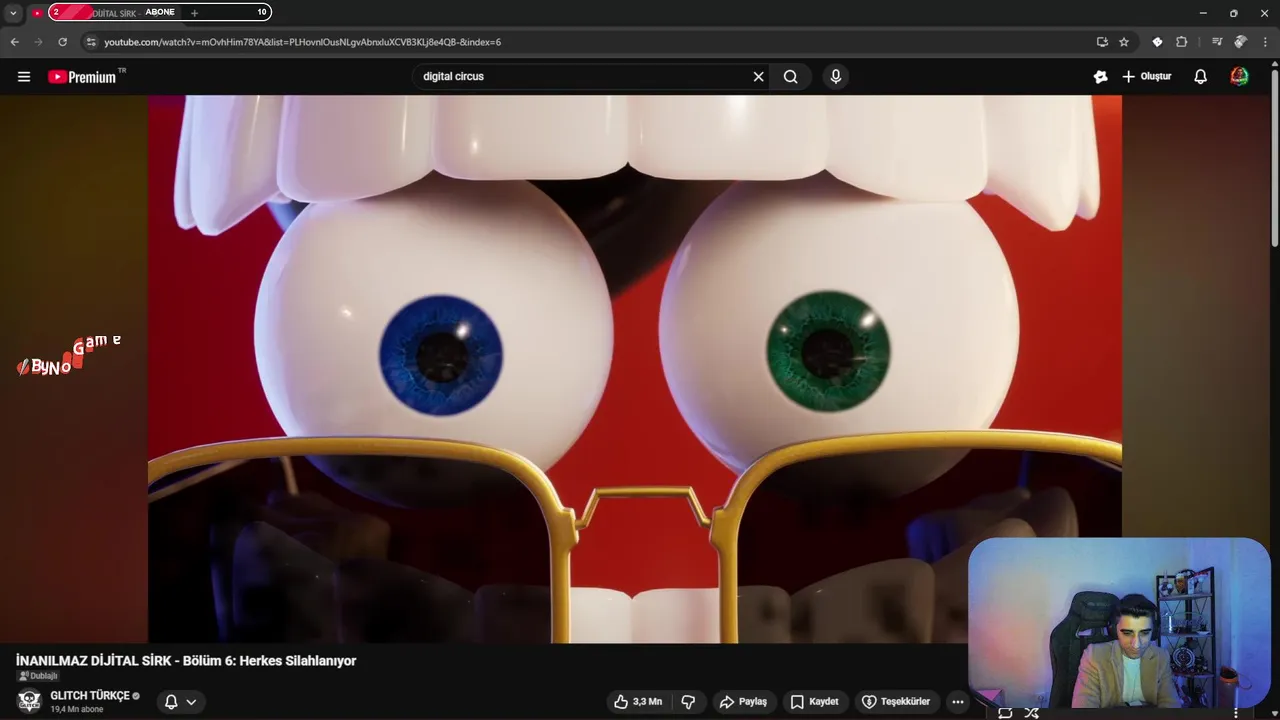Share the video via Paylaş
Viewport: 1280px width, 720px height.
coord(744,702)
